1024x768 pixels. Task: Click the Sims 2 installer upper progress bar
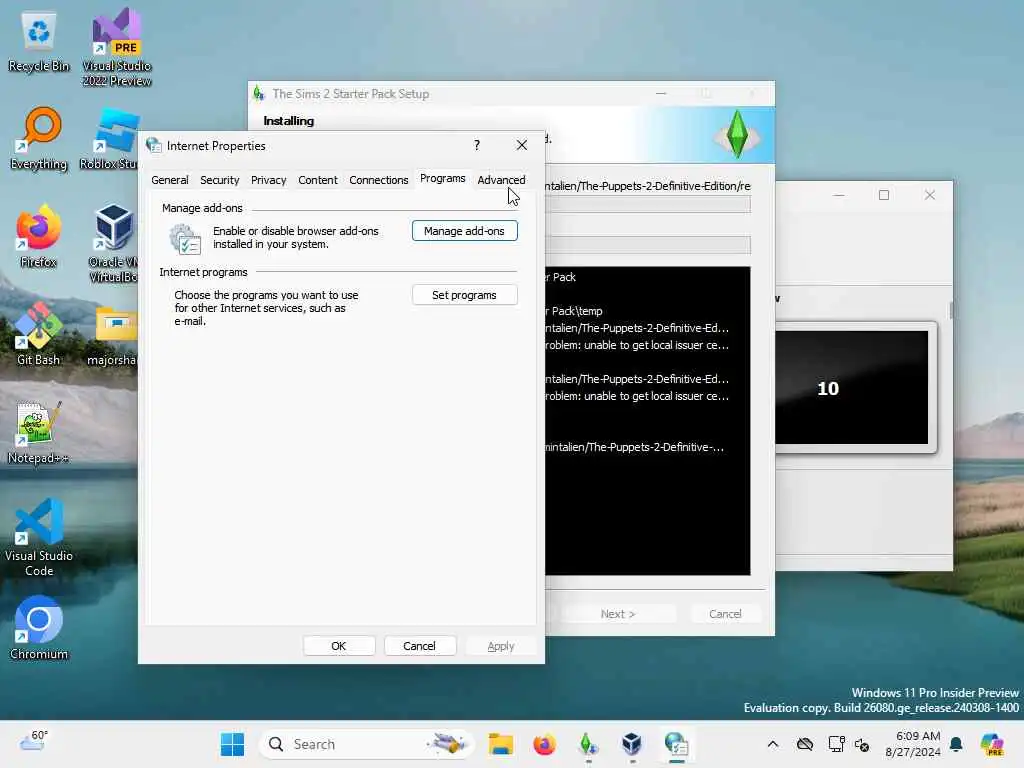(648, 204)
